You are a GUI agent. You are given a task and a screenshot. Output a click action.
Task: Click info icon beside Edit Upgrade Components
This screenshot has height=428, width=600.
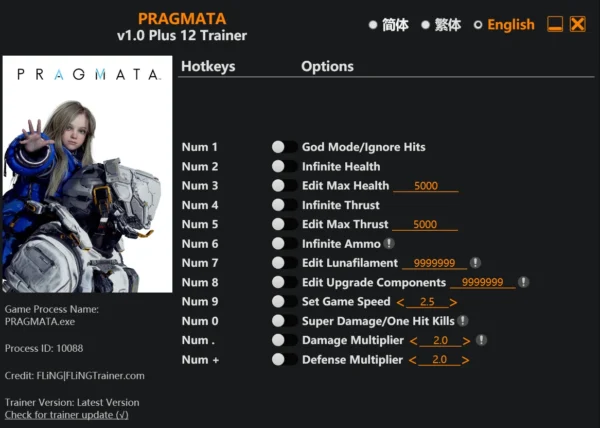point(523,282)
